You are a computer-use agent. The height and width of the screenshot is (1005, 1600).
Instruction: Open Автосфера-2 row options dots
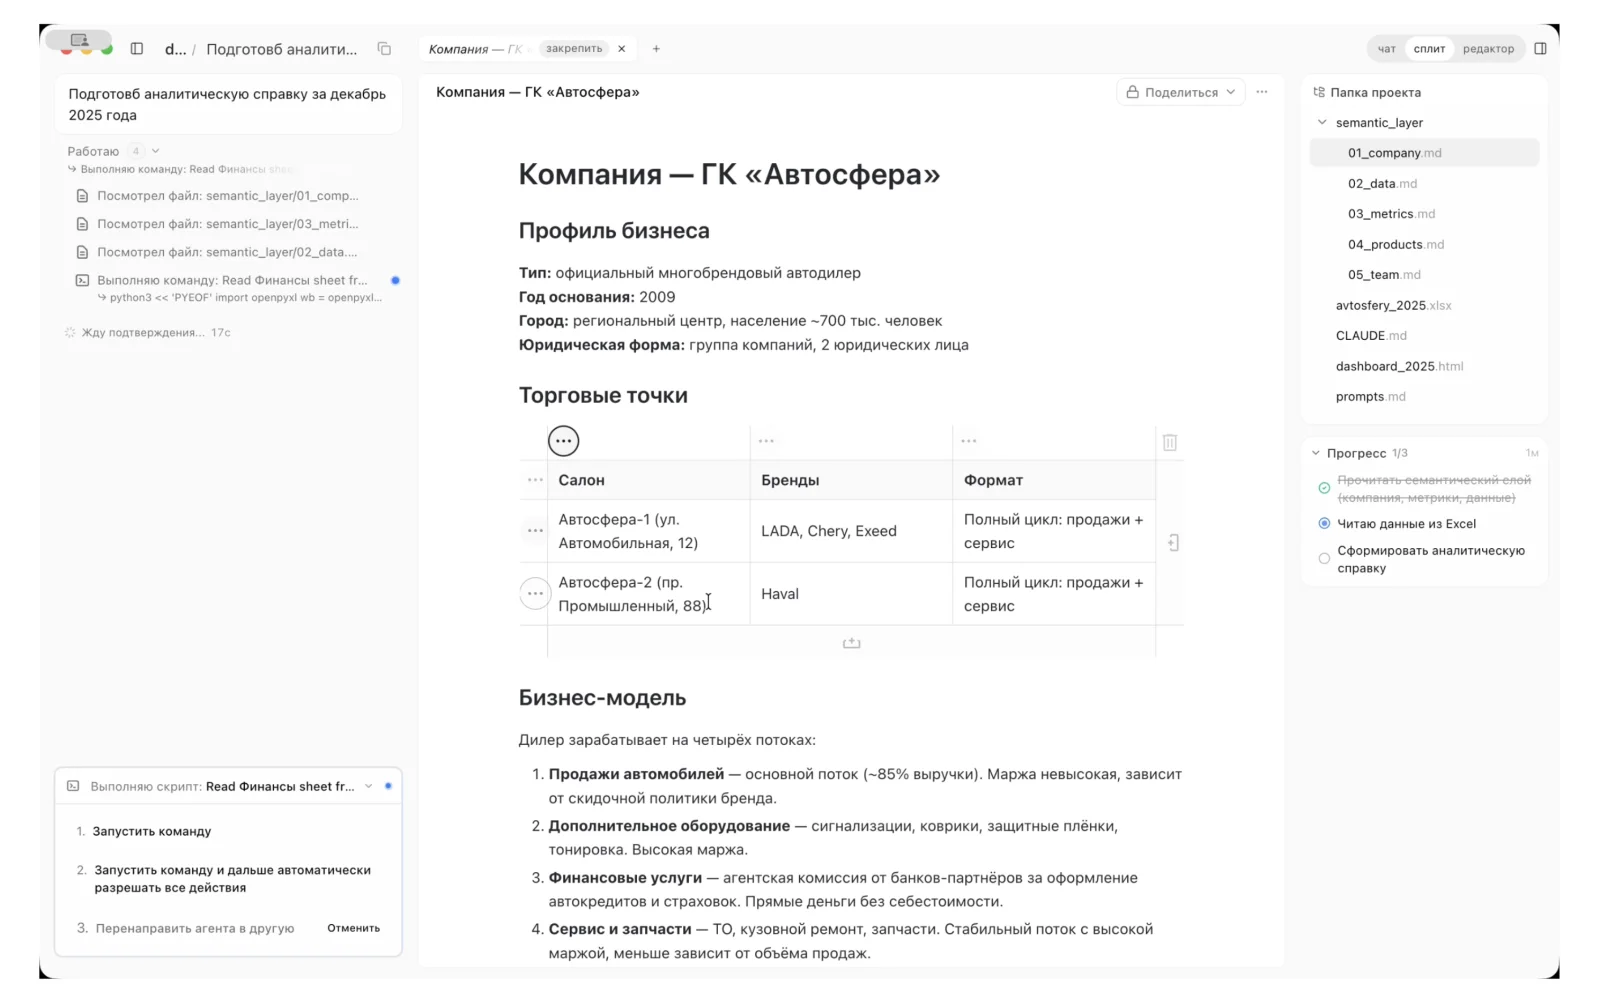(535, 594)
